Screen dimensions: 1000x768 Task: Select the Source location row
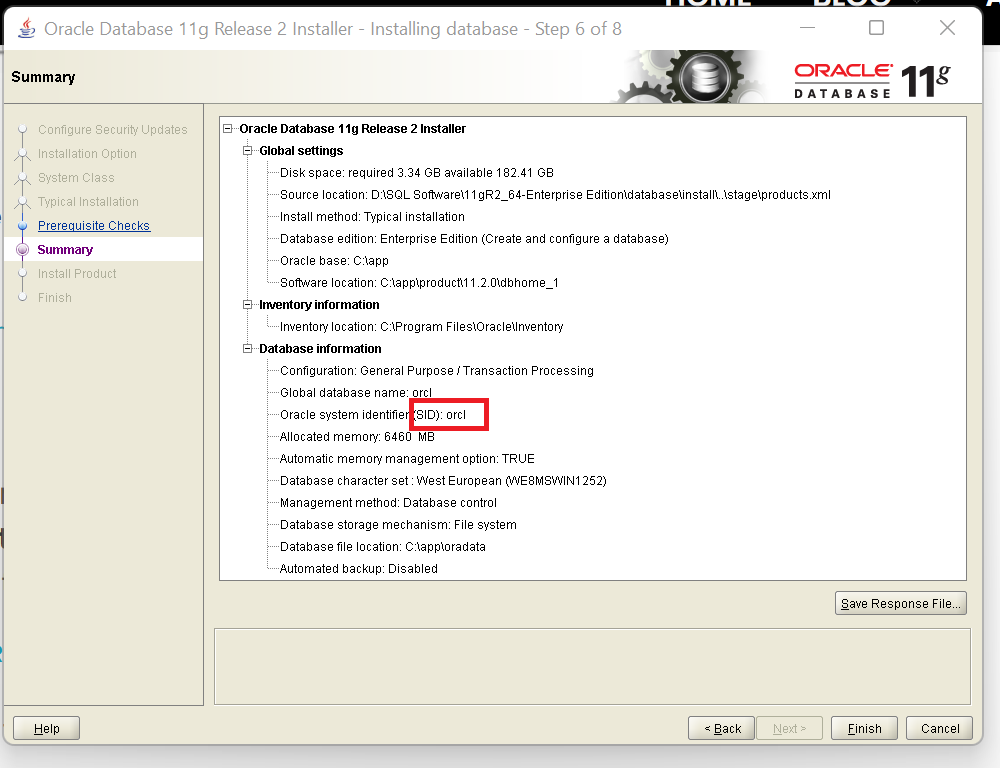click(555, 195)
